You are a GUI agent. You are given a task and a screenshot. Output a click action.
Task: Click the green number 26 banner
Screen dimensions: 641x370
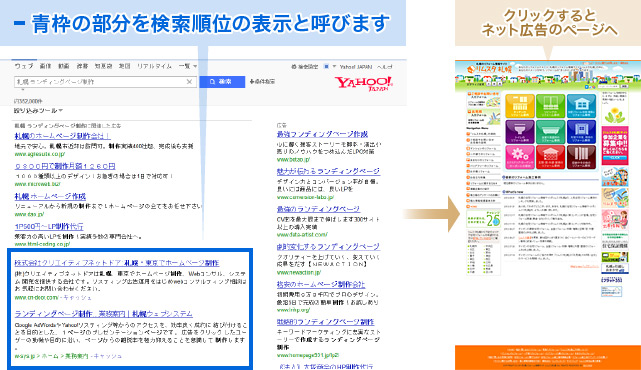pyautogui.click(x=484, y=219)
